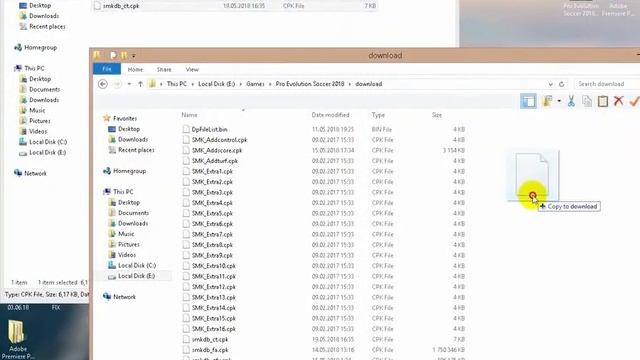
Task: Open Homegroup in download window sidebar
Action: pyautogui.click(x=129, y=171)
